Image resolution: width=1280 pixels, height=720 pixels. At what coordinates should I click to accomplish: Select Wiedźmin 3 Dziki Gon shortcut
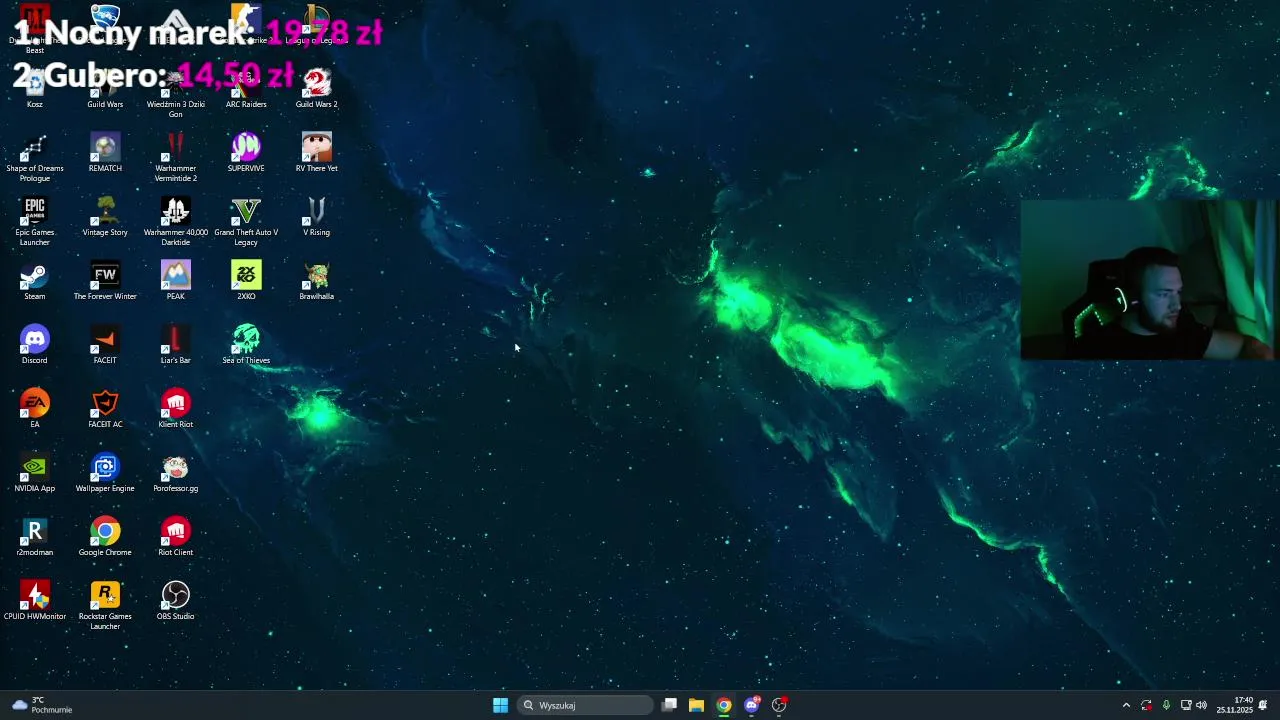click(x=175, y=93)
